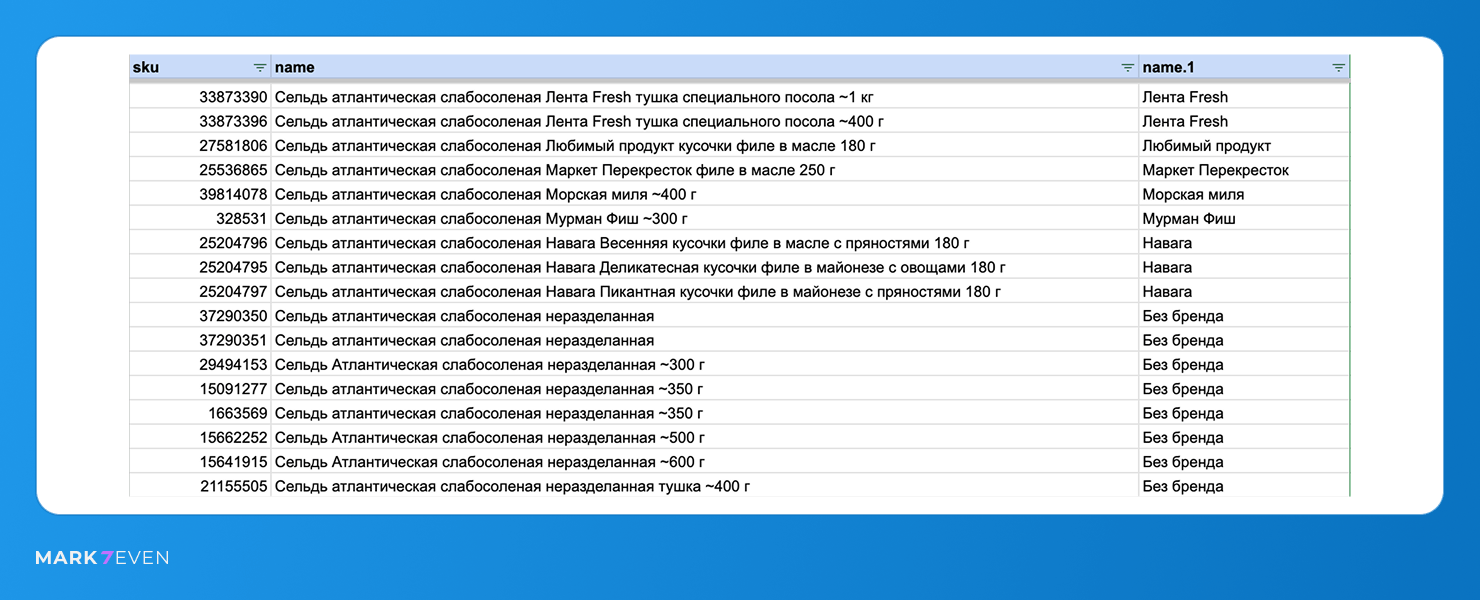Click sku cell 21155505

pyautogui.click(x=200, y=486)
